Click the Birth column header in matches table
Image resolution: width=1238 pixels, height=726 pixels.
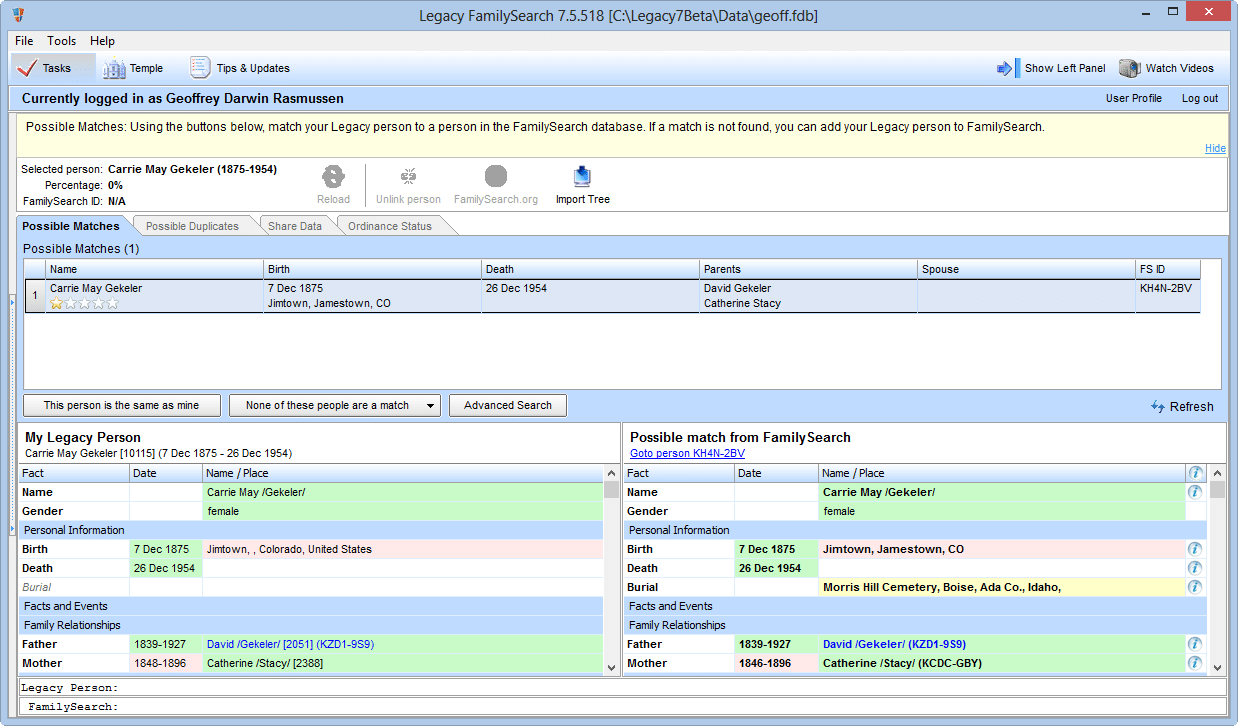tap(372, 269)
